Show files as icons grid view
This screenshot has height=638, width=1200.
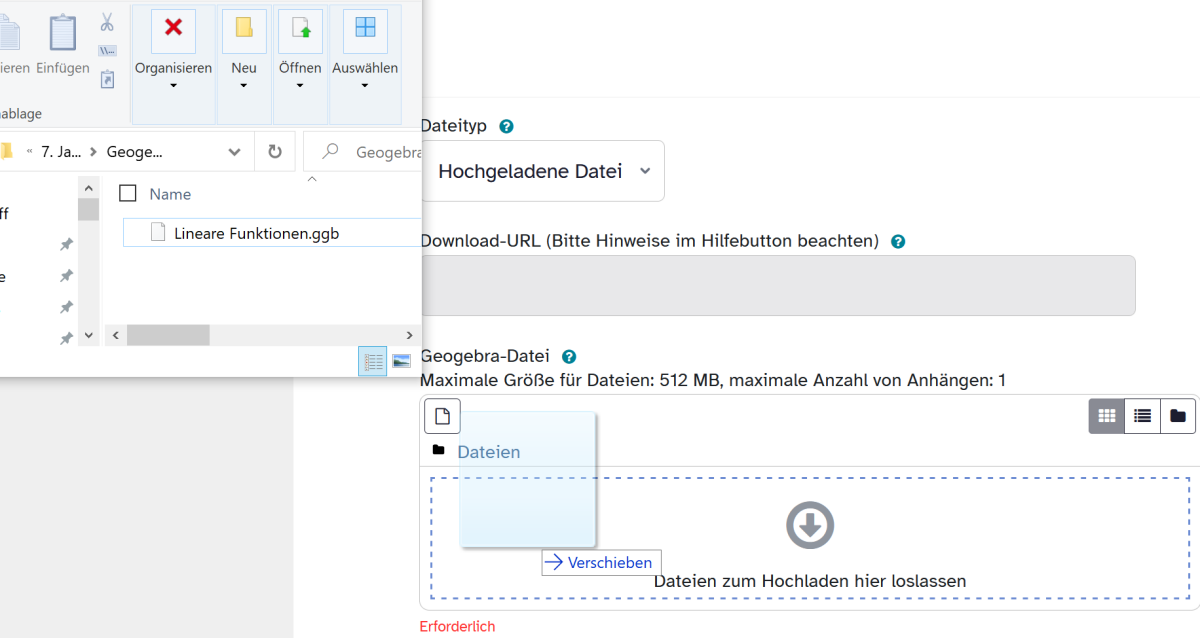click(x=1107, y=416)
